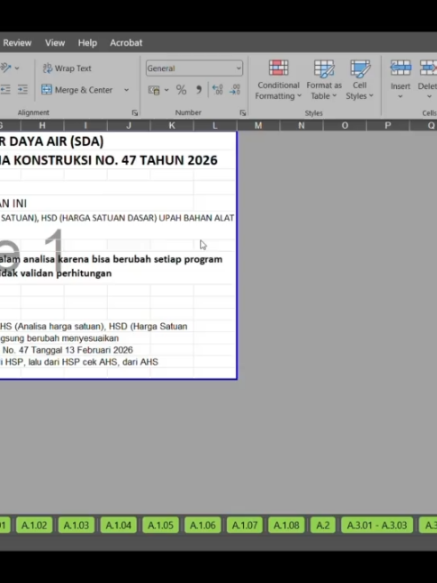The width and height of the screenshot is (437, 583).
Task: Switch to sheet tab A.3.01 - A.3.03
Action: (x=377, y=525)
